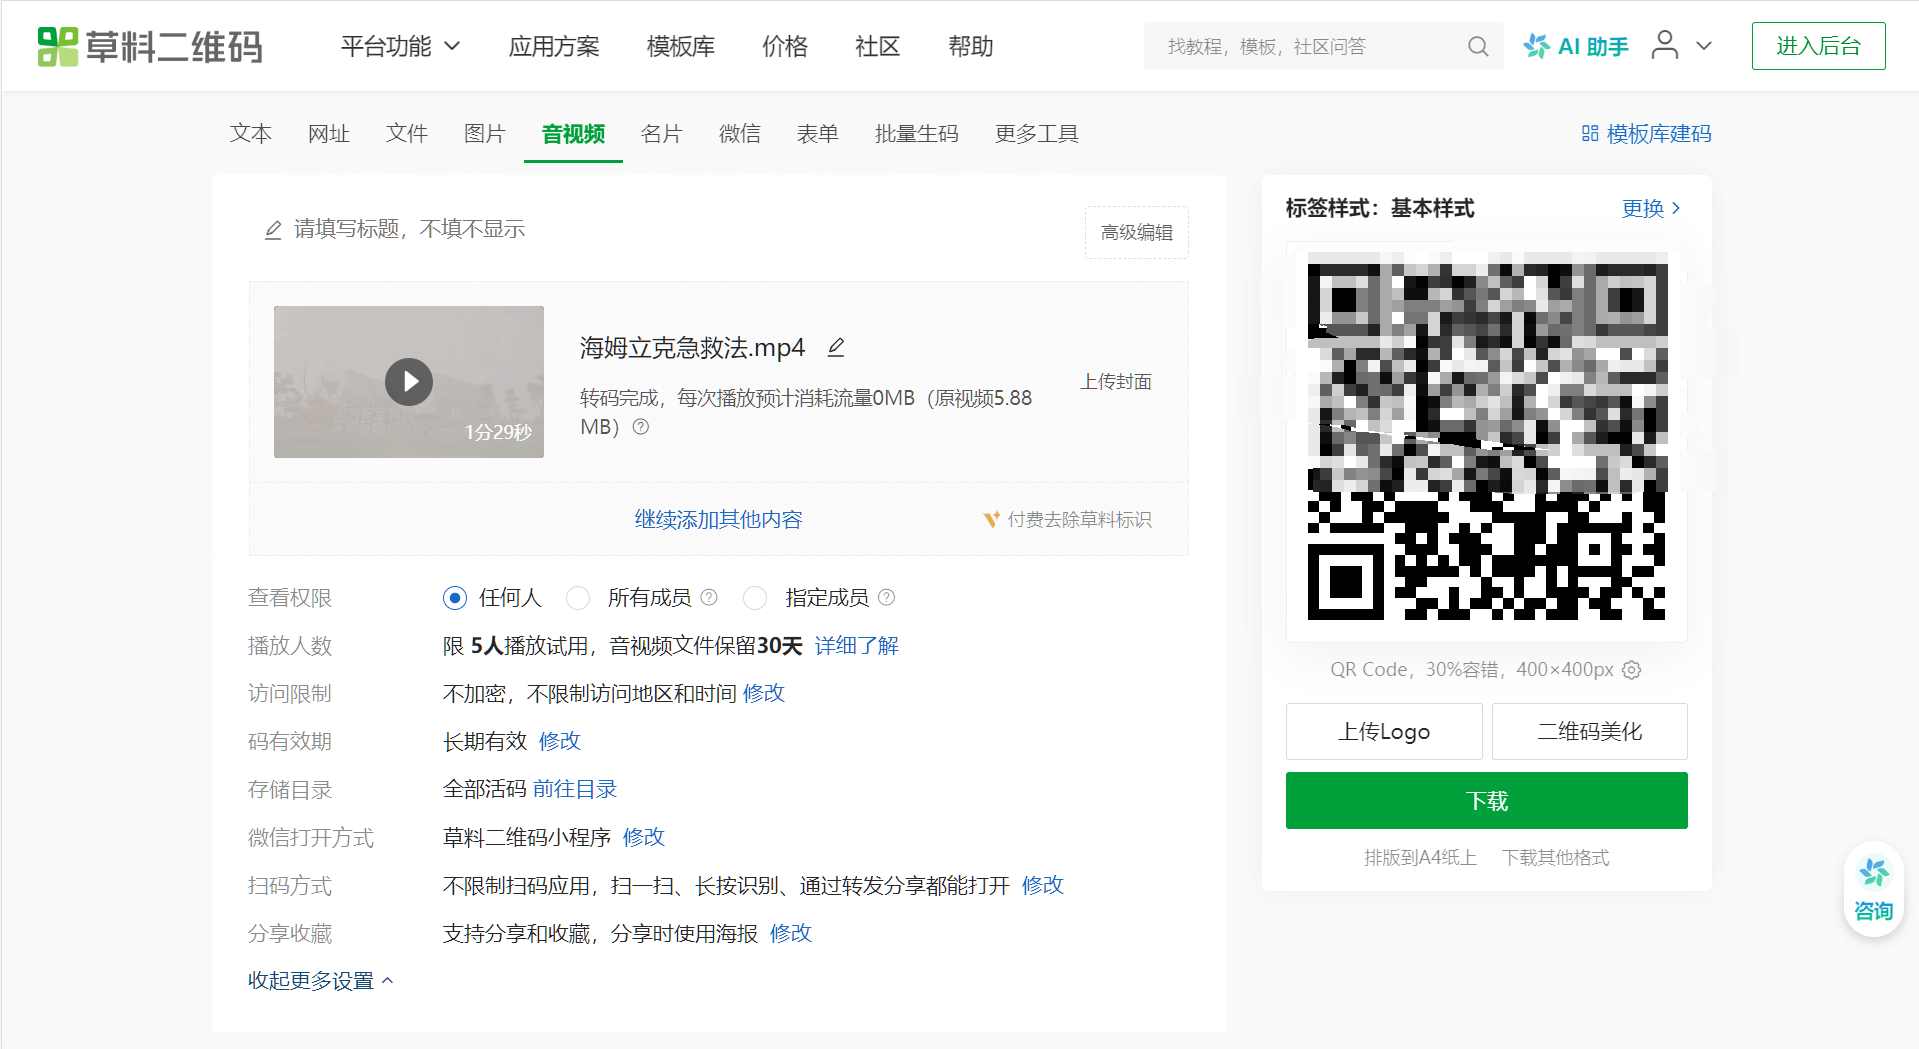
Task: Click the green 下载 button
Action: (1486, 800)
